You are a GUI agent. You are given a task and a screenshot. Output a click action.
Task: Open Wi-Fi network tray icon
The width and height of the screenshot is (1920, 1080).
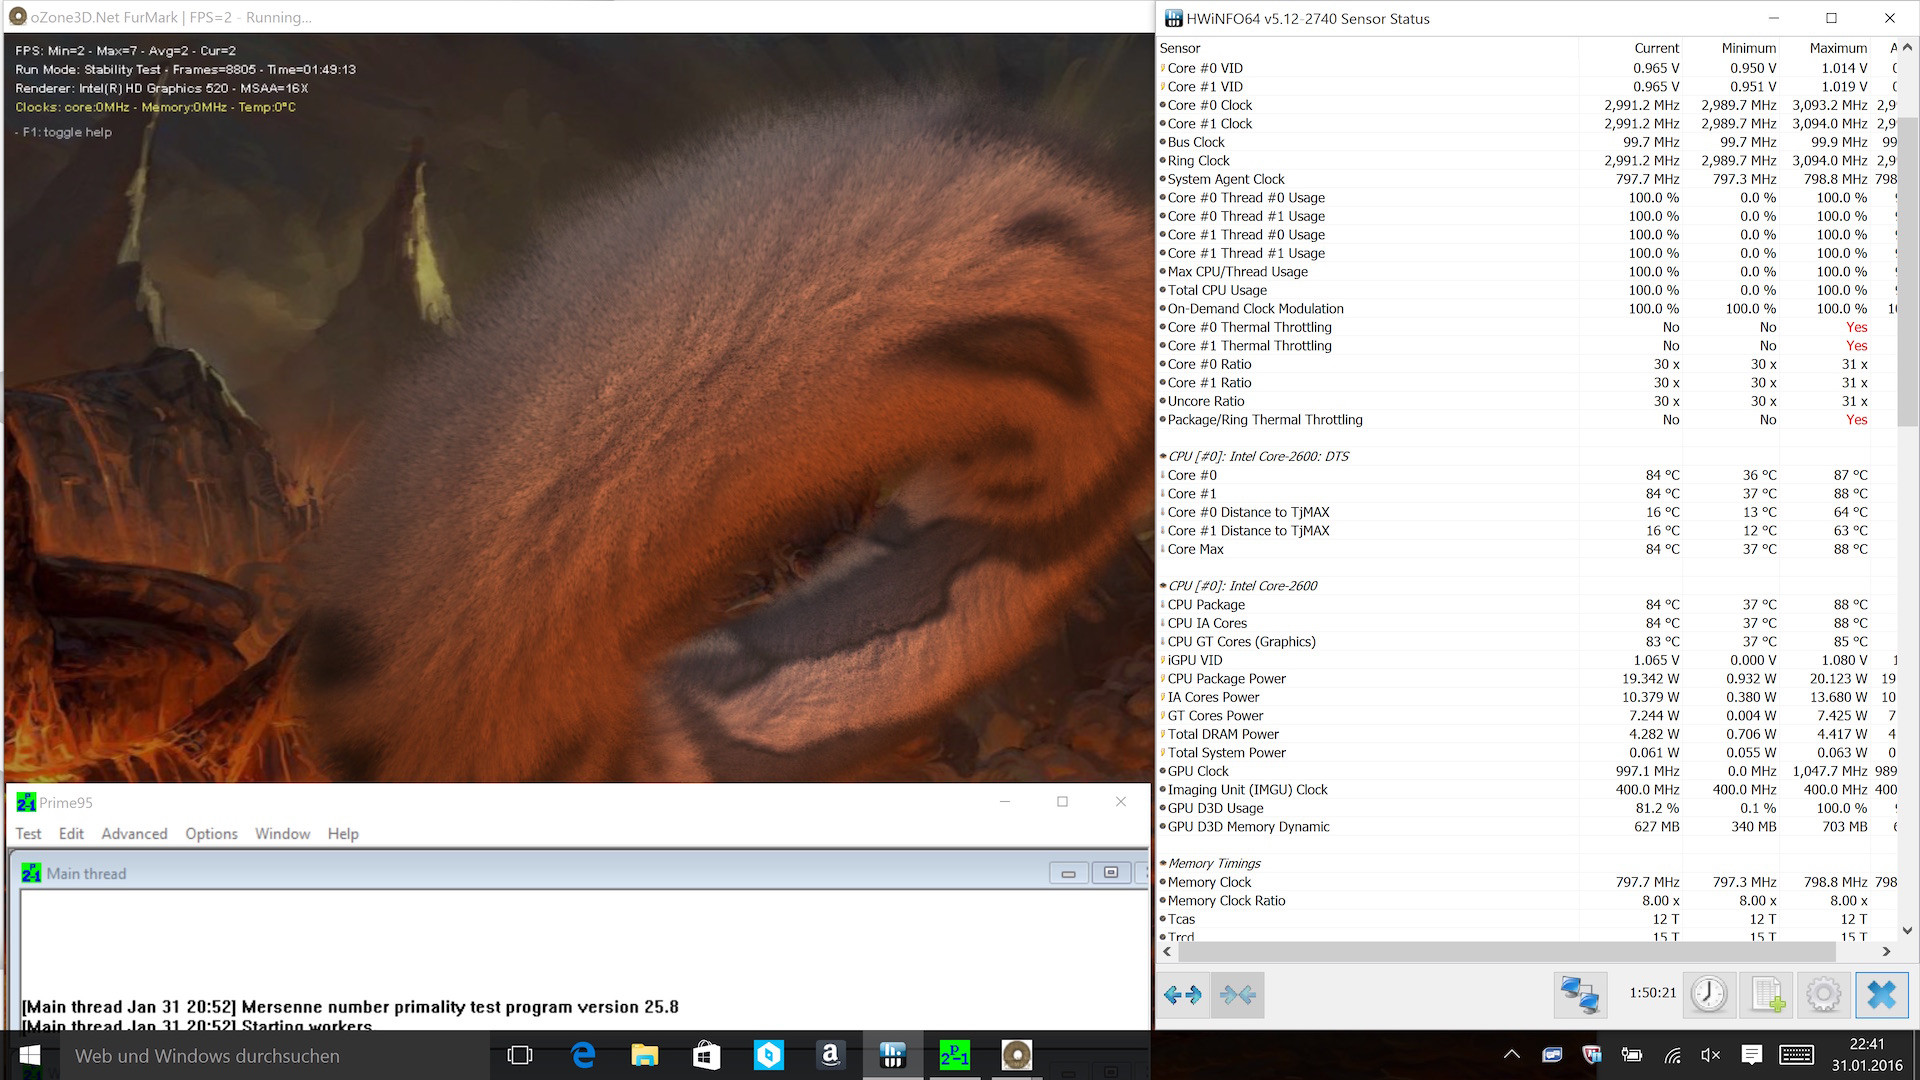[x=1672, y=1055]
